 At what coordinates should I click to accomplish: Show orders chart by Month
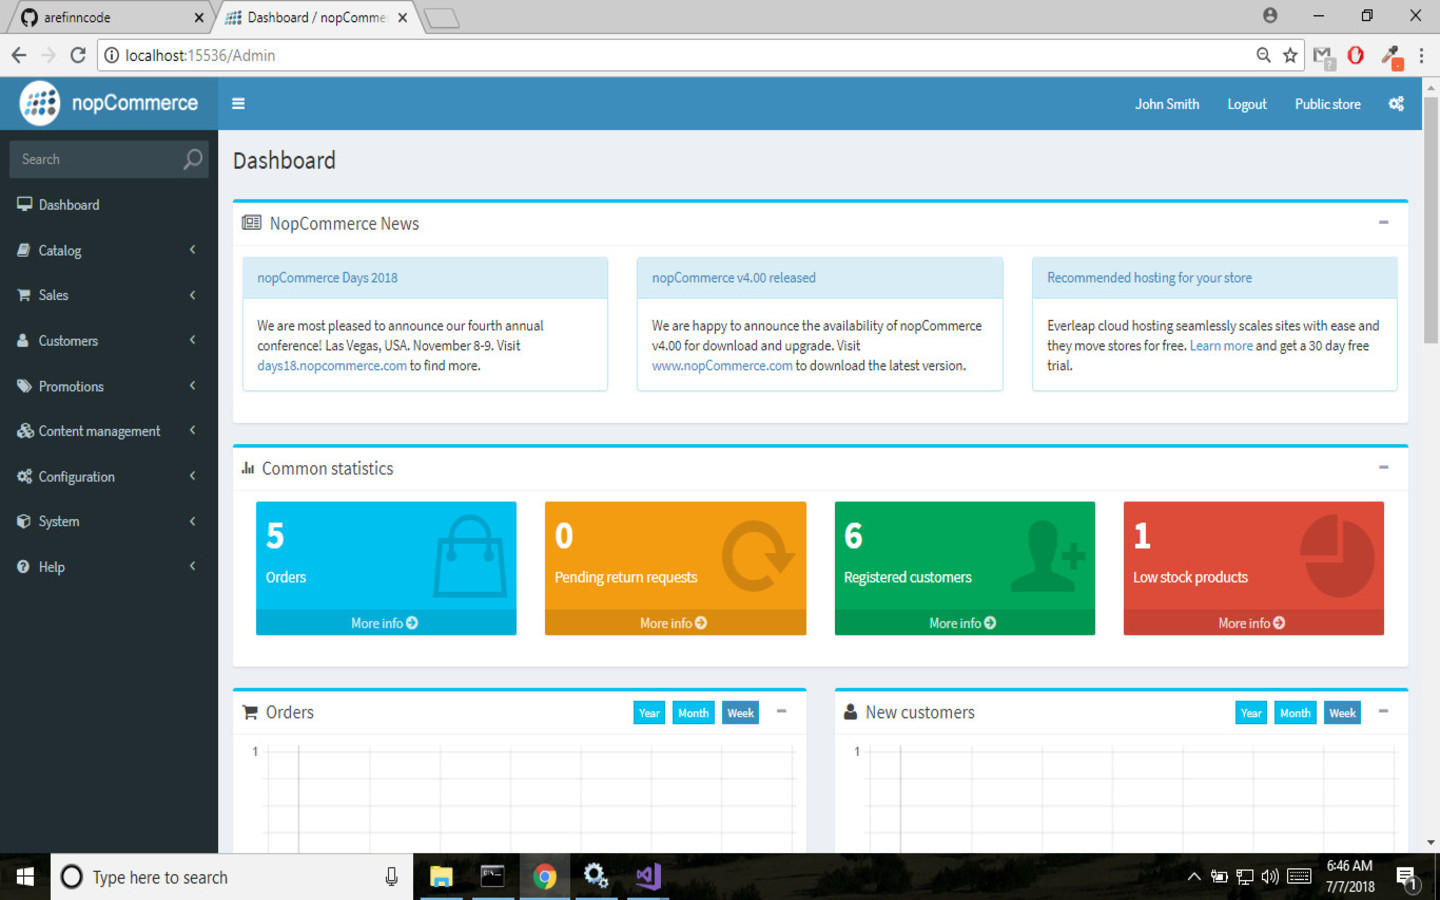tap(693, 713)
